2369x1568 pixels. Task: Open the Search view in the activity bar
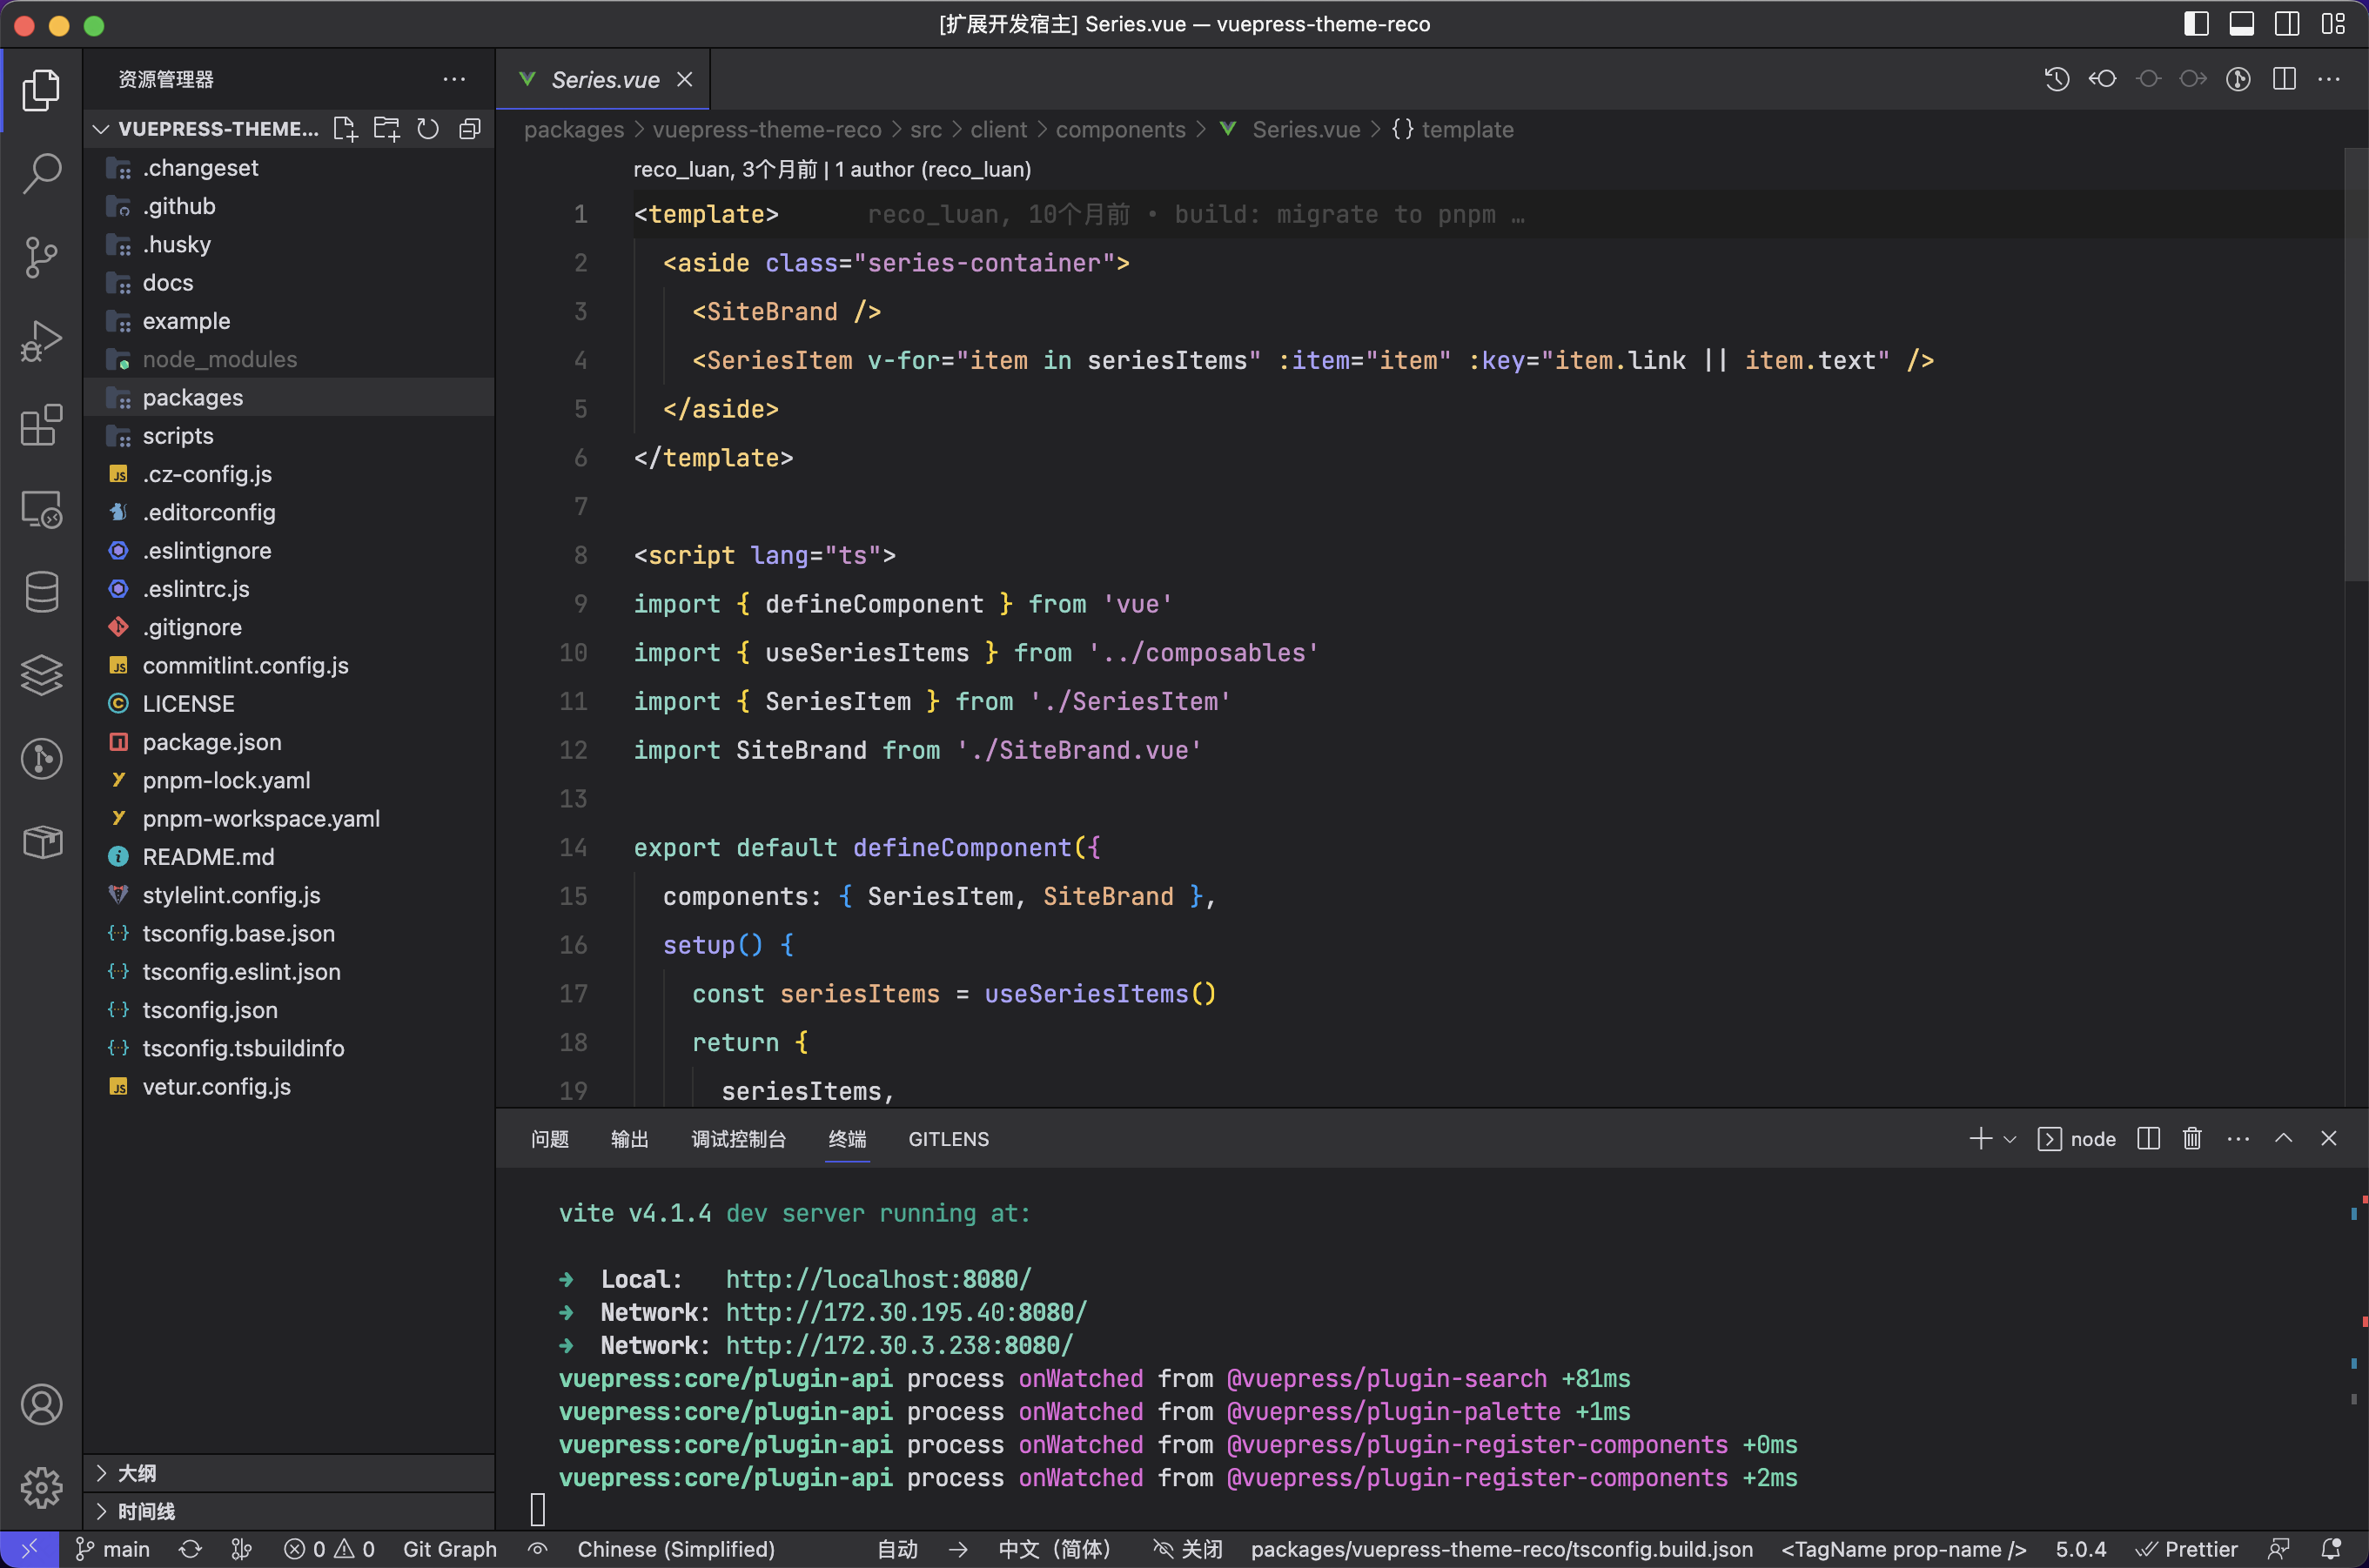click(x=41, y=173)
